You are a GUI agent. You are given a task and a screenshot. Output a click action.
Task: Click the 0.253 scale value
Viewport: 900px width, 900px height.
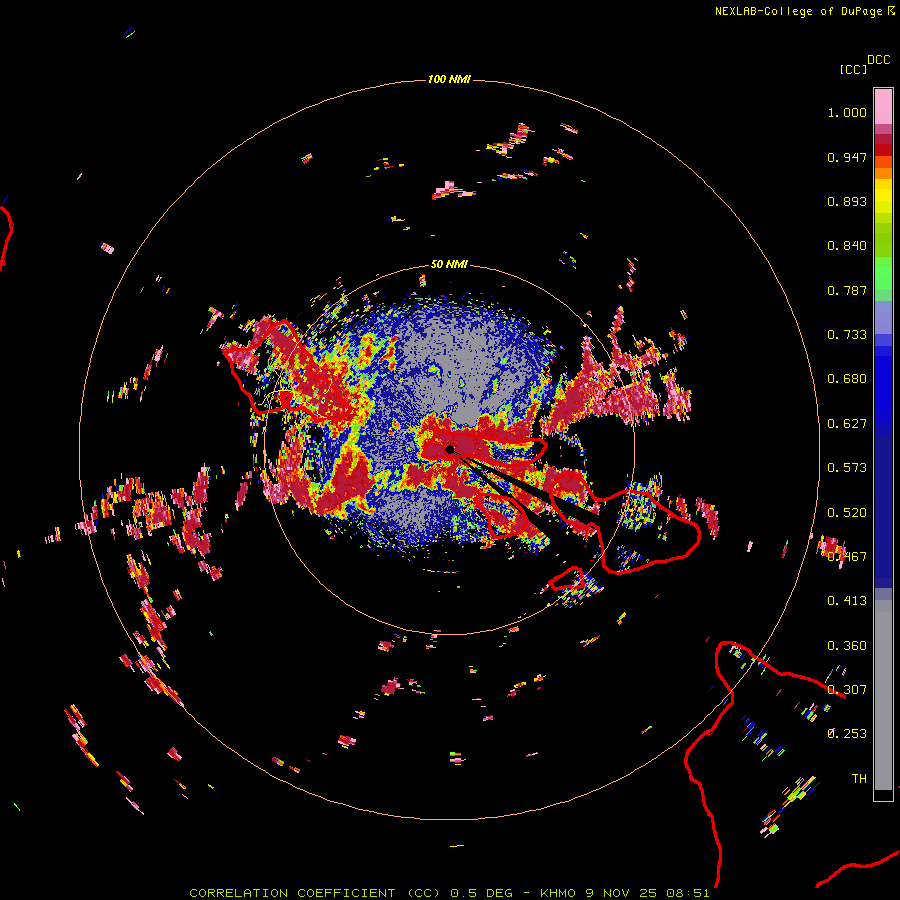coord(847,734)
